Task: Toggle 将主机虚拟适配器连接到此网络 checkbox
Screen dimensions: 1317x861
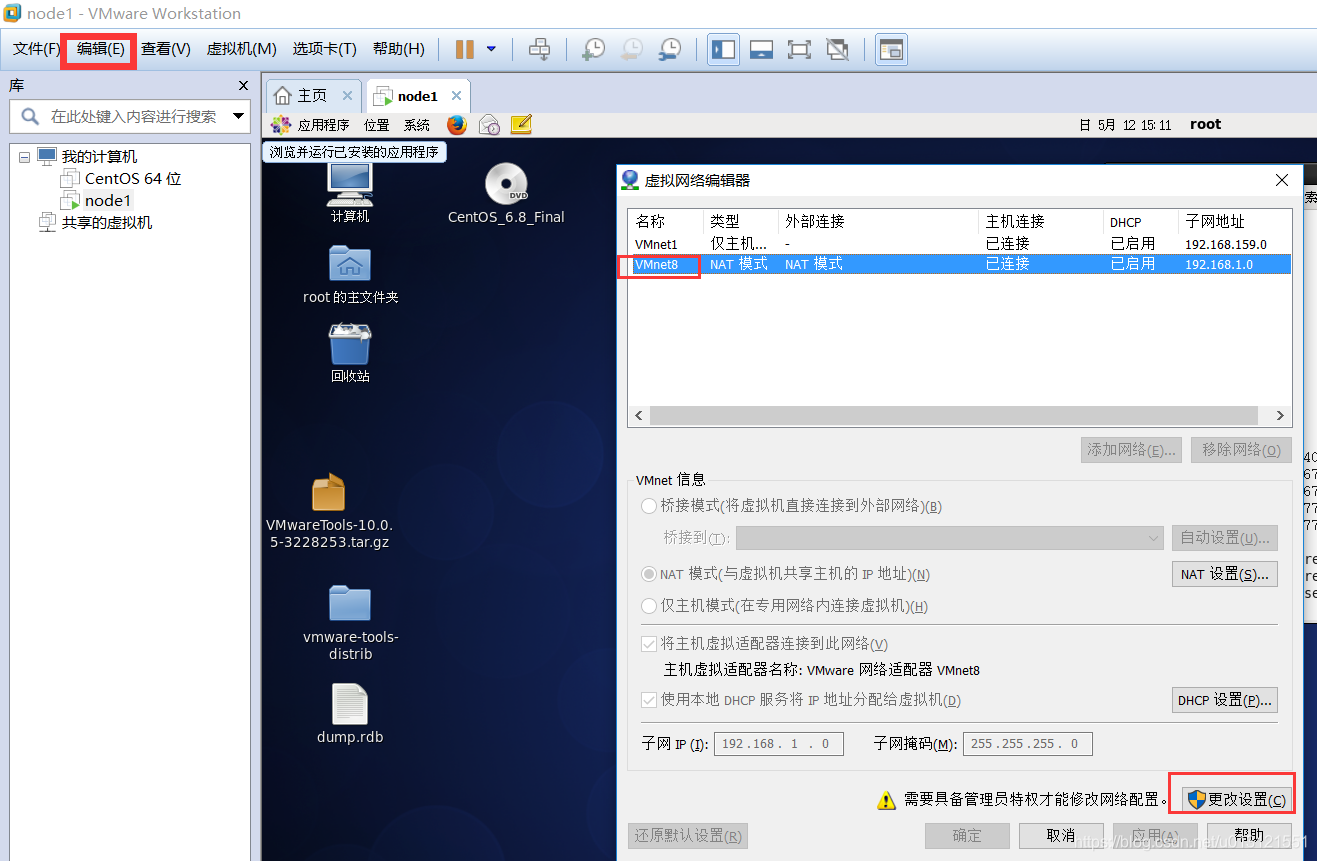Action: [650, 644]
